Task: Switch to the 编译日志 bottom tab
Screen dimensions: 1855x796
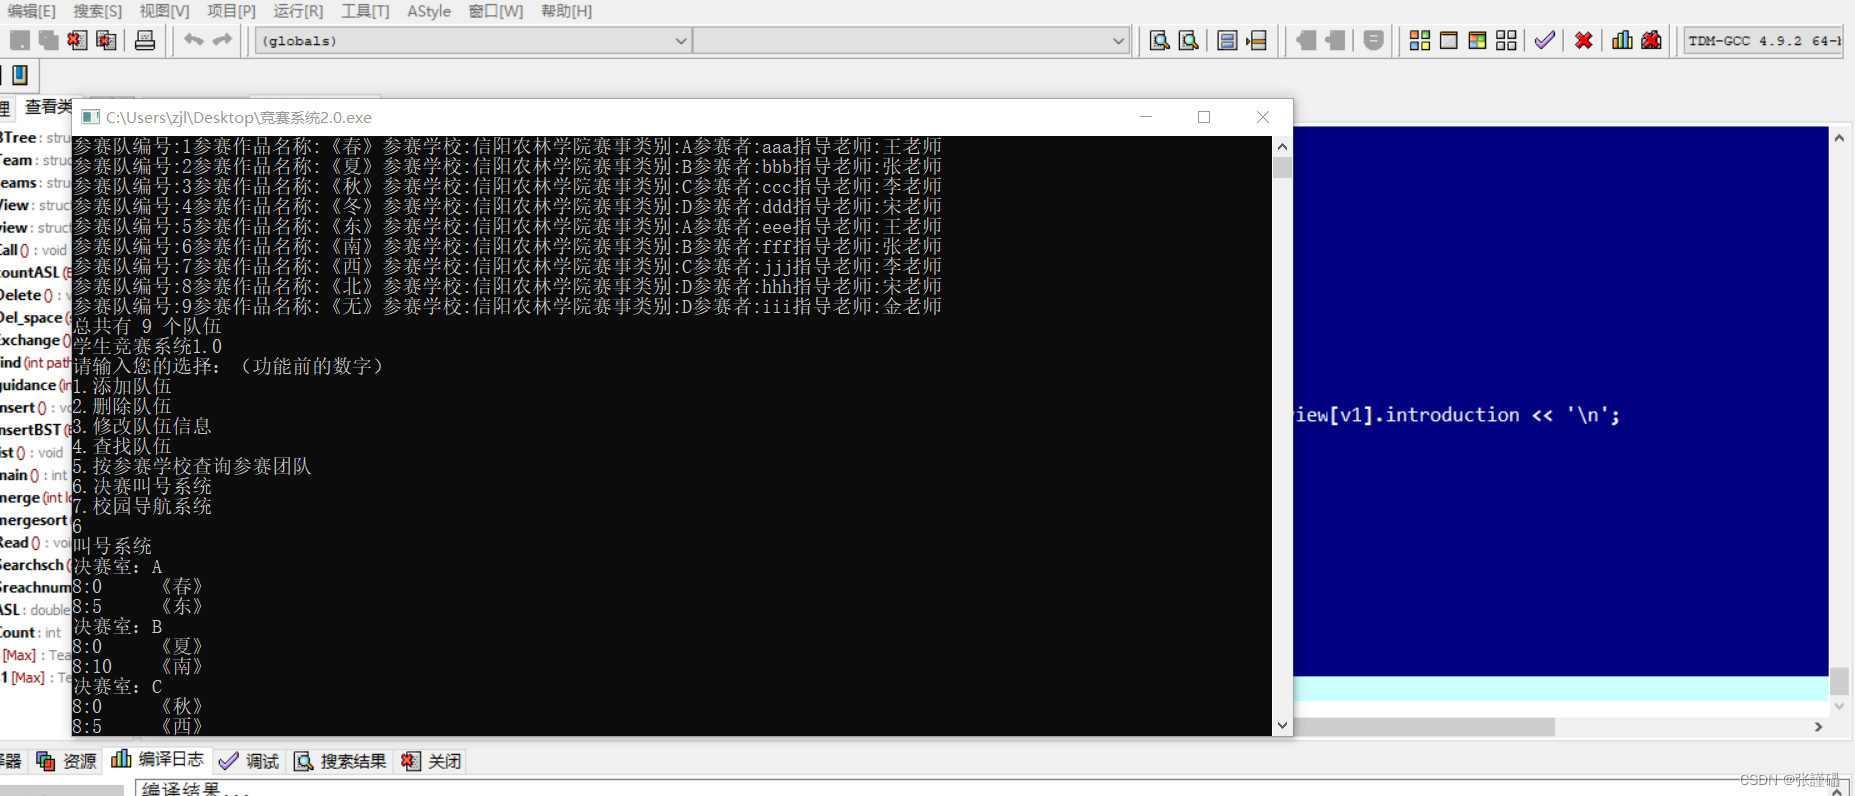Action: click(157, 760)
